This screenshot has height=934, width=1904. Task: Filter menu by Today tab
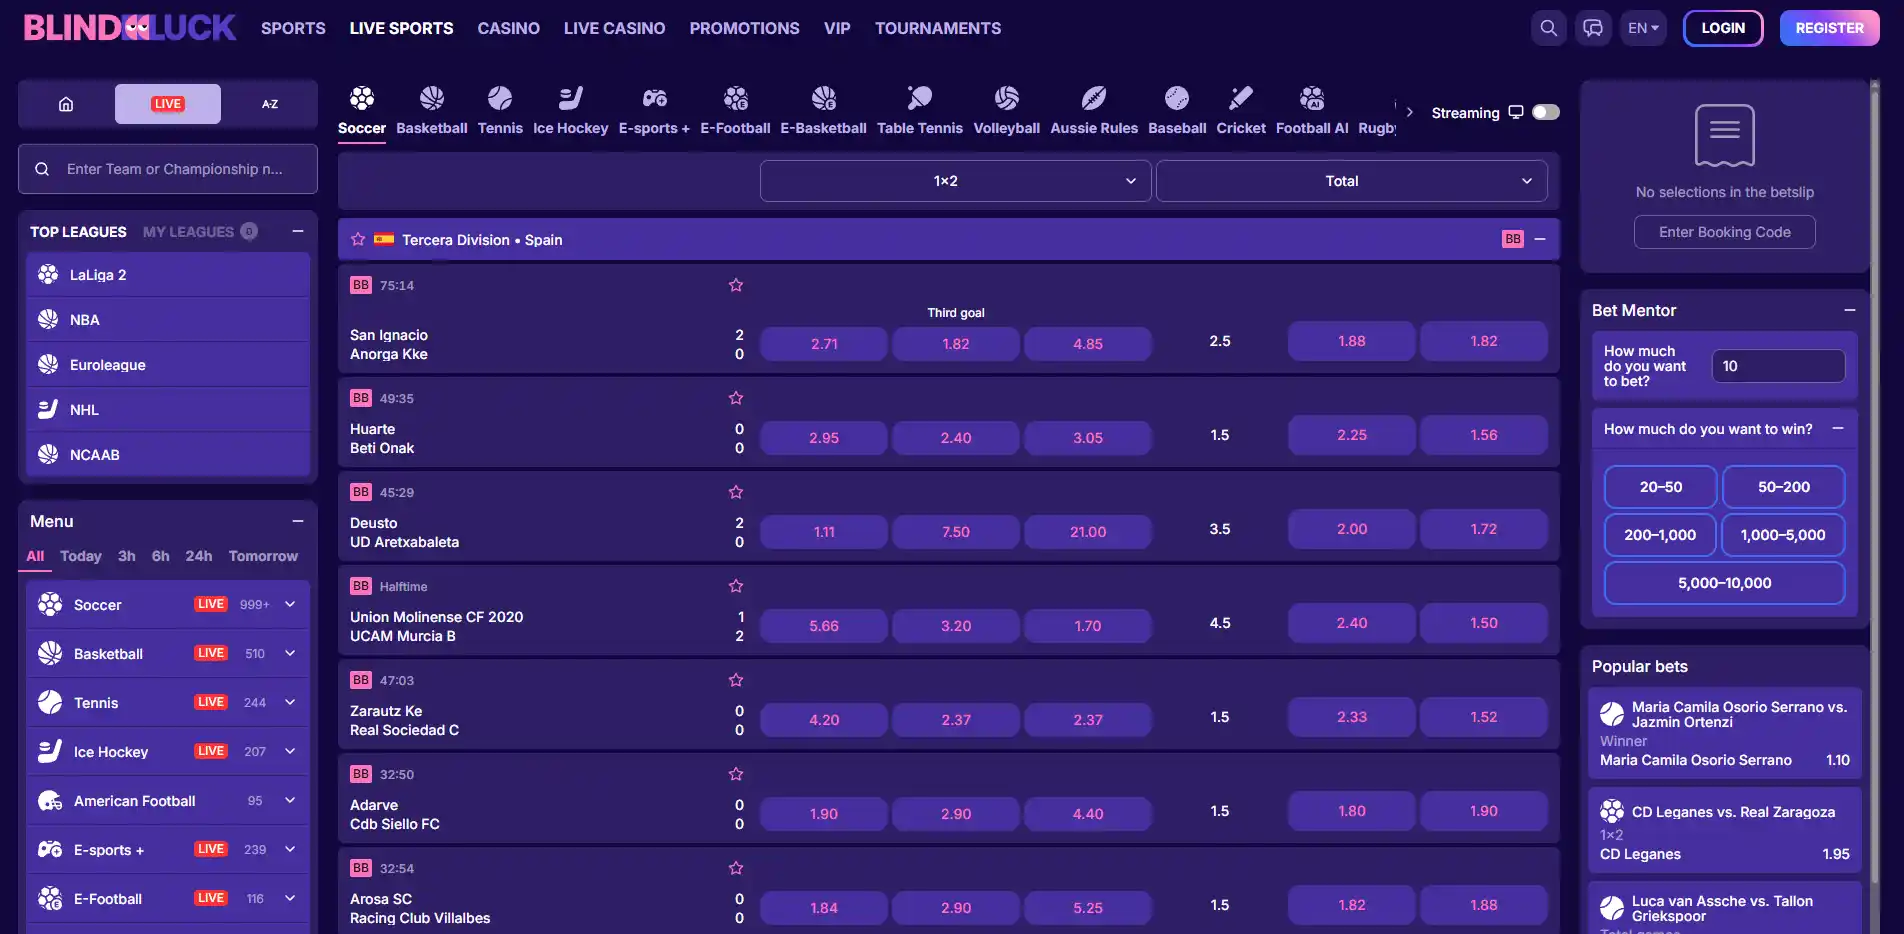[81, 556]
